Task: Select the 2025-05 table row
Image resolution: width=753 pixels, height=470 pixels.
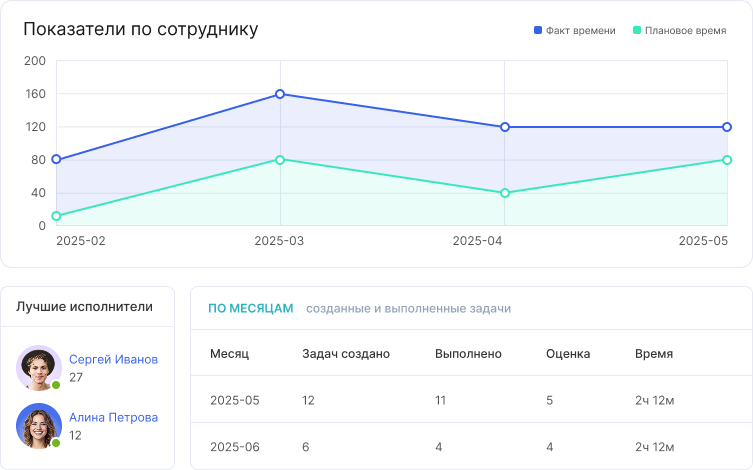Action: 470,400
